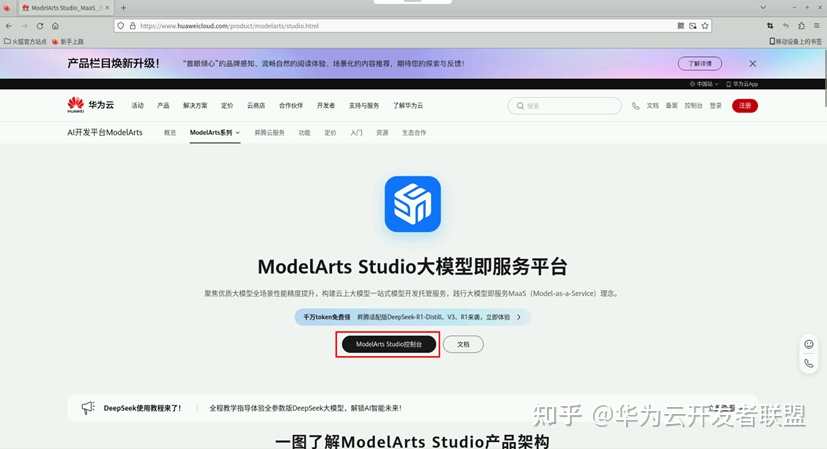Click the red 注册 button

pyautogui.click(x=744, y=106)
